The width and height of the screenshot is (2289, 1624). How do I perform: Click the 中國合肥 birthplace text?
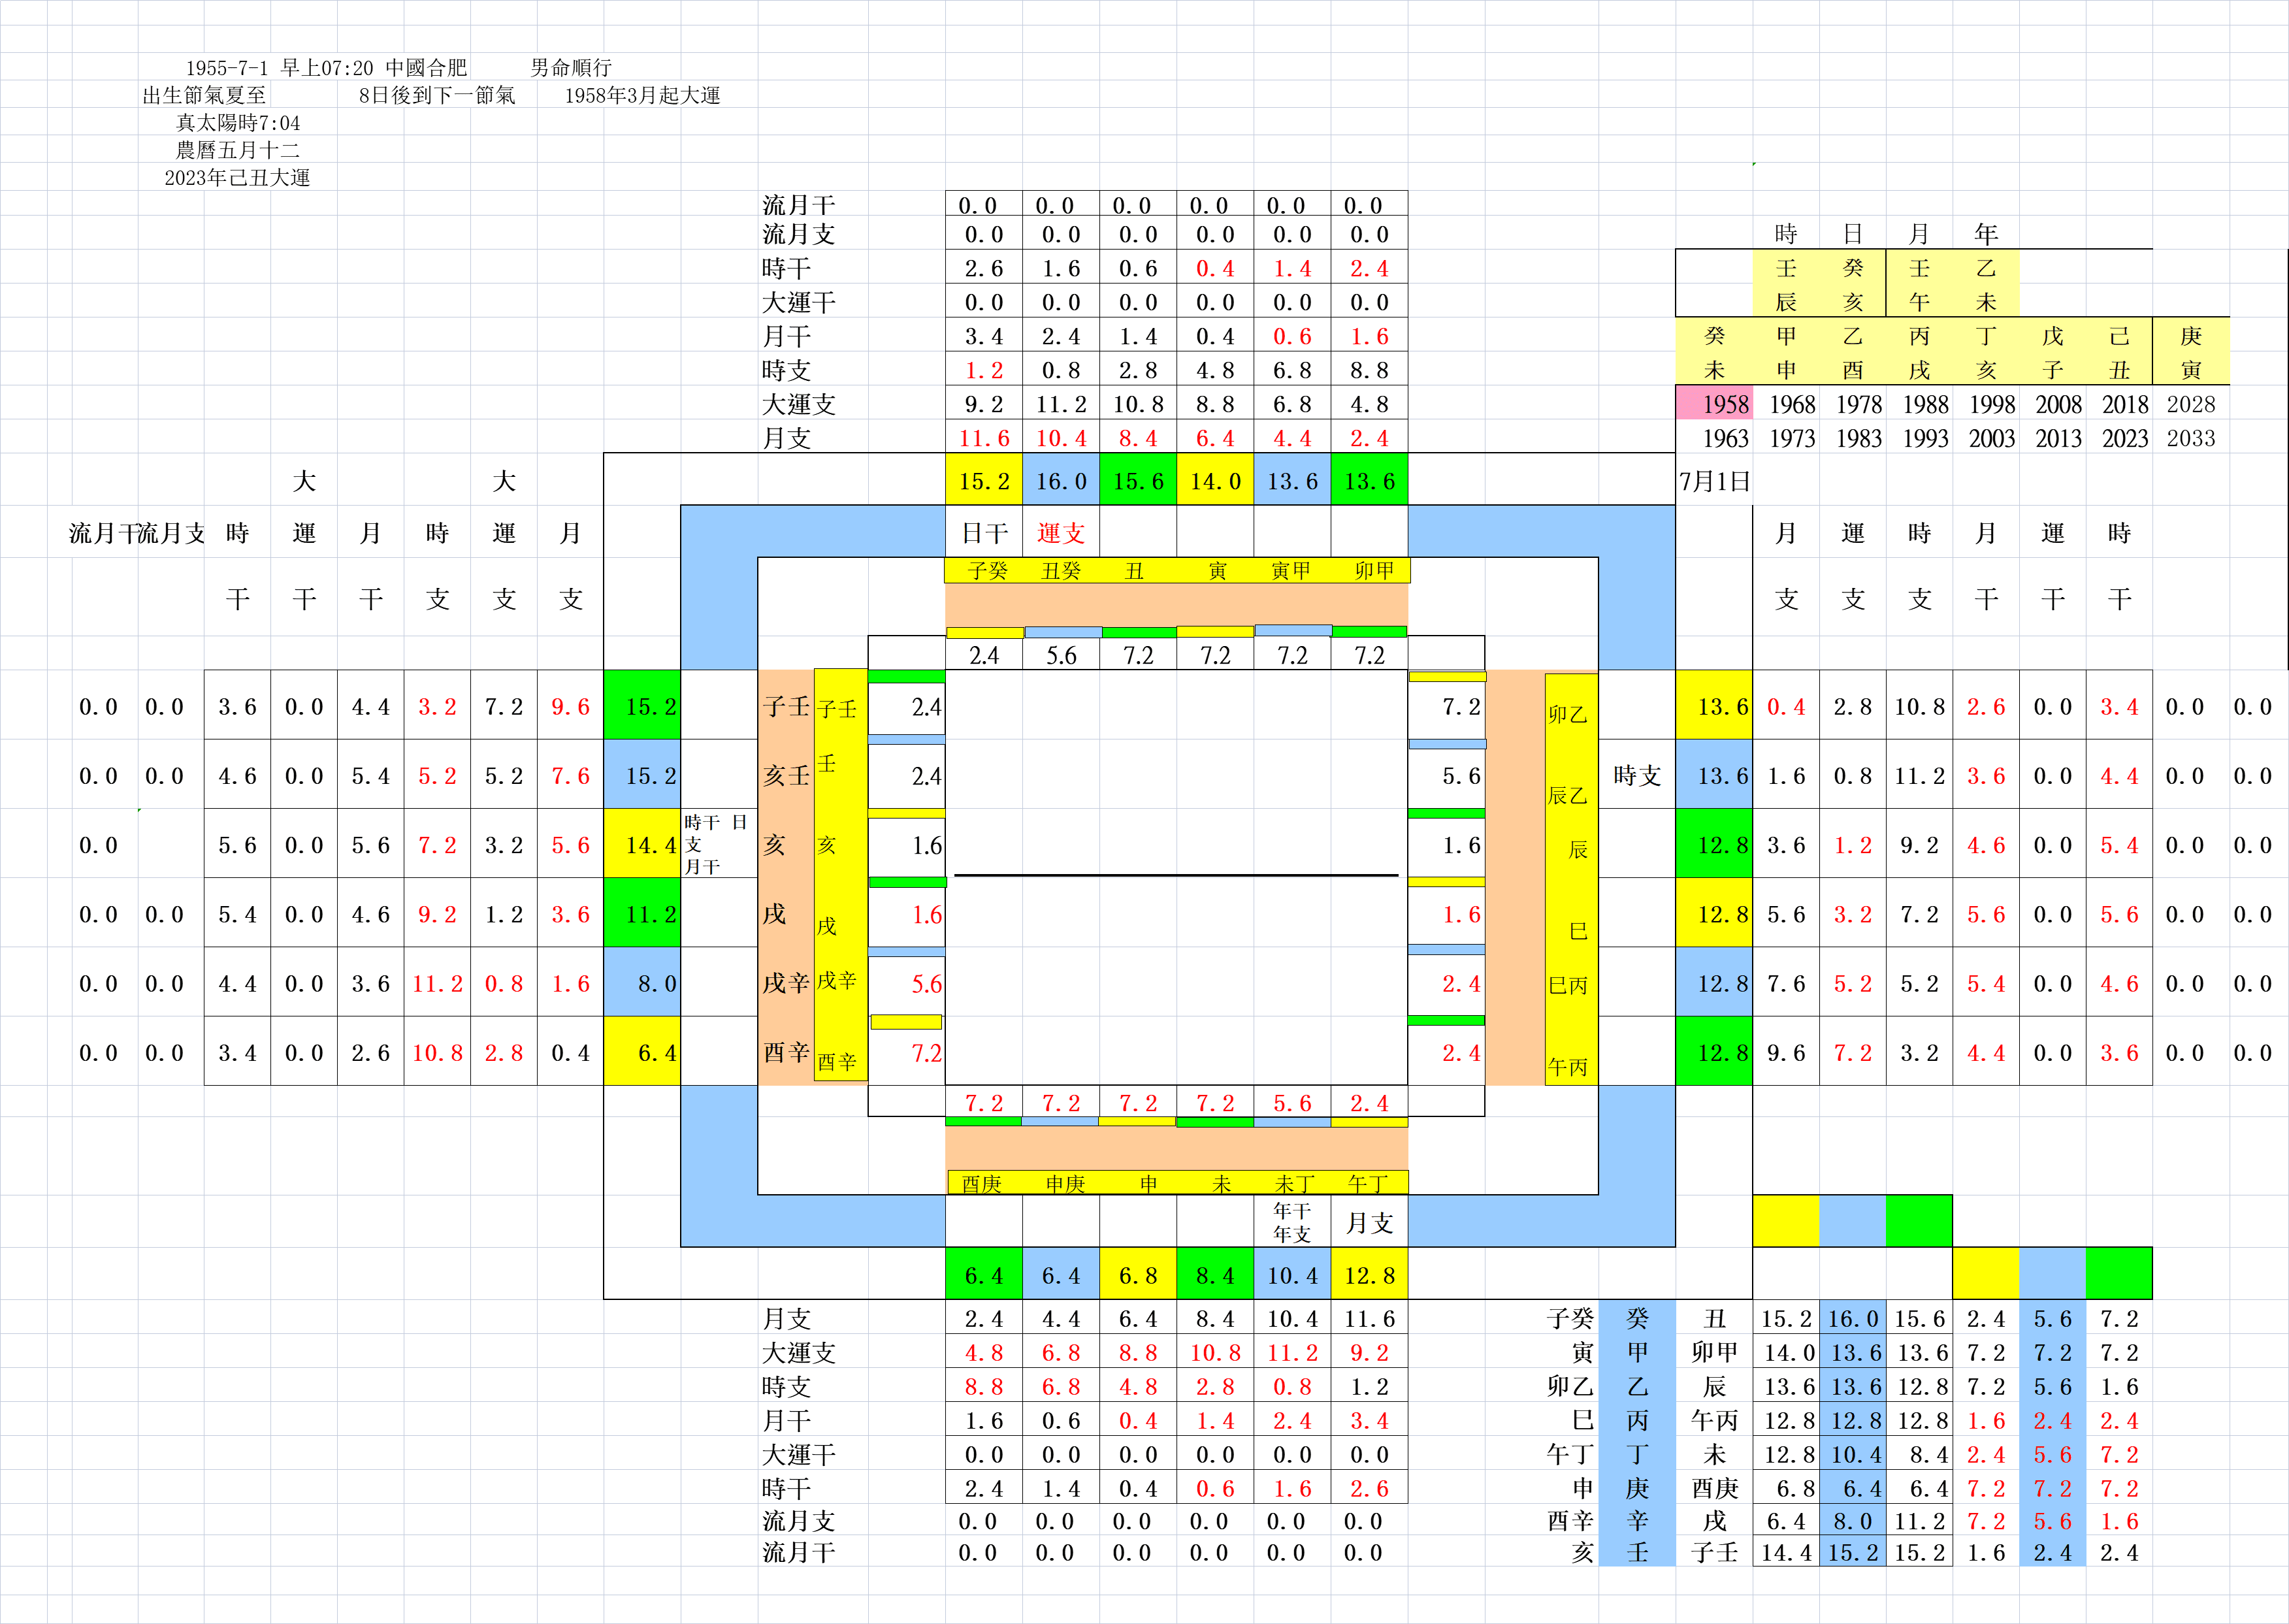click(x=426, y=68)
